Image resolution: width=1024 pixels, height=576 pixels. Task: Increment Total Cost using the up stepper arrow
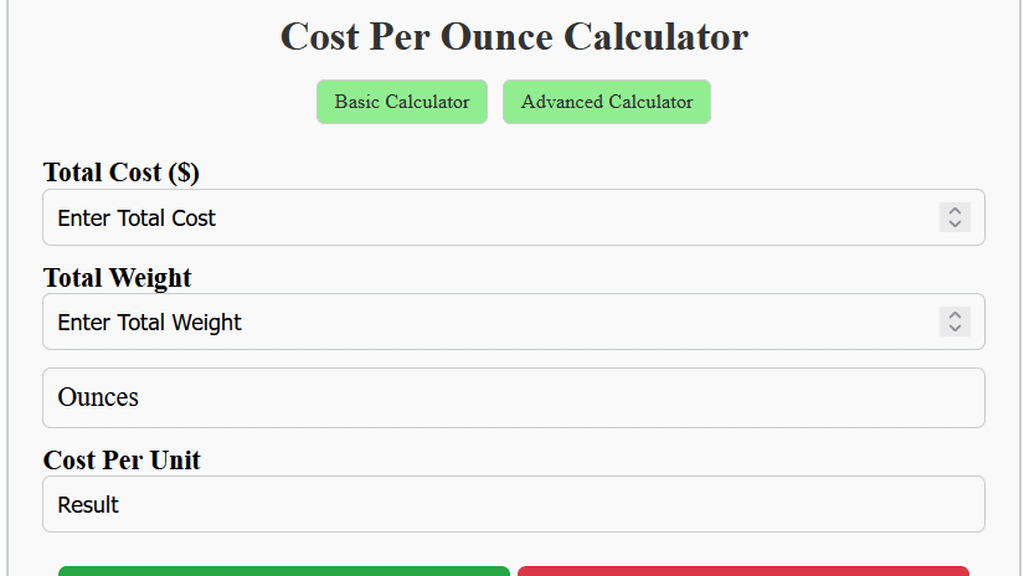click(955, 212)
